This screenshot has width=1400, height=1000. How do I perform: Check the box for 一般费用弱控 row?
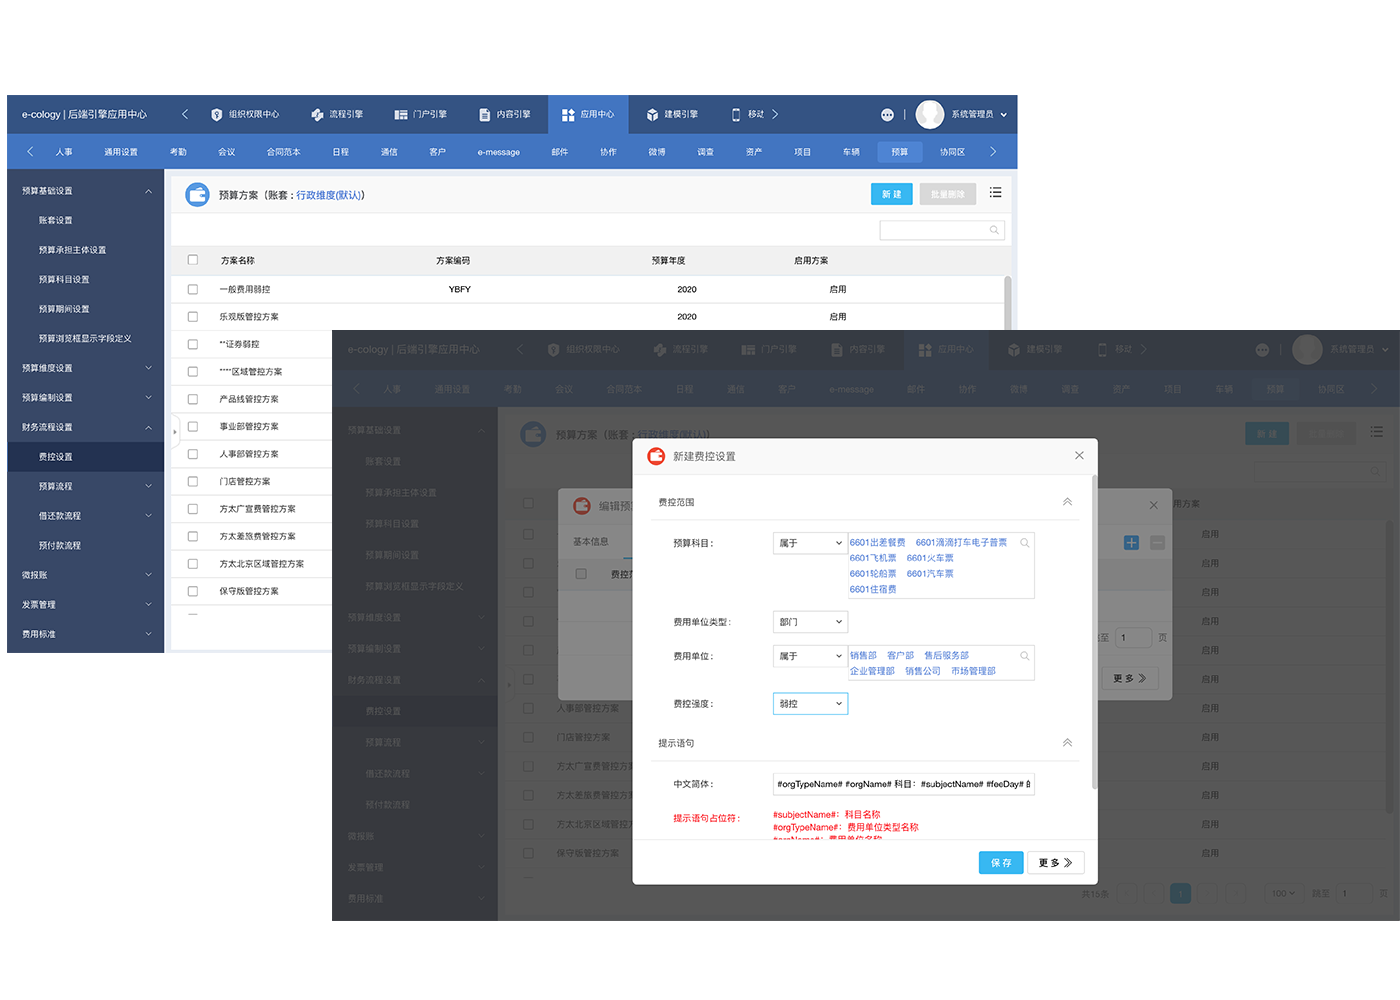193,289
